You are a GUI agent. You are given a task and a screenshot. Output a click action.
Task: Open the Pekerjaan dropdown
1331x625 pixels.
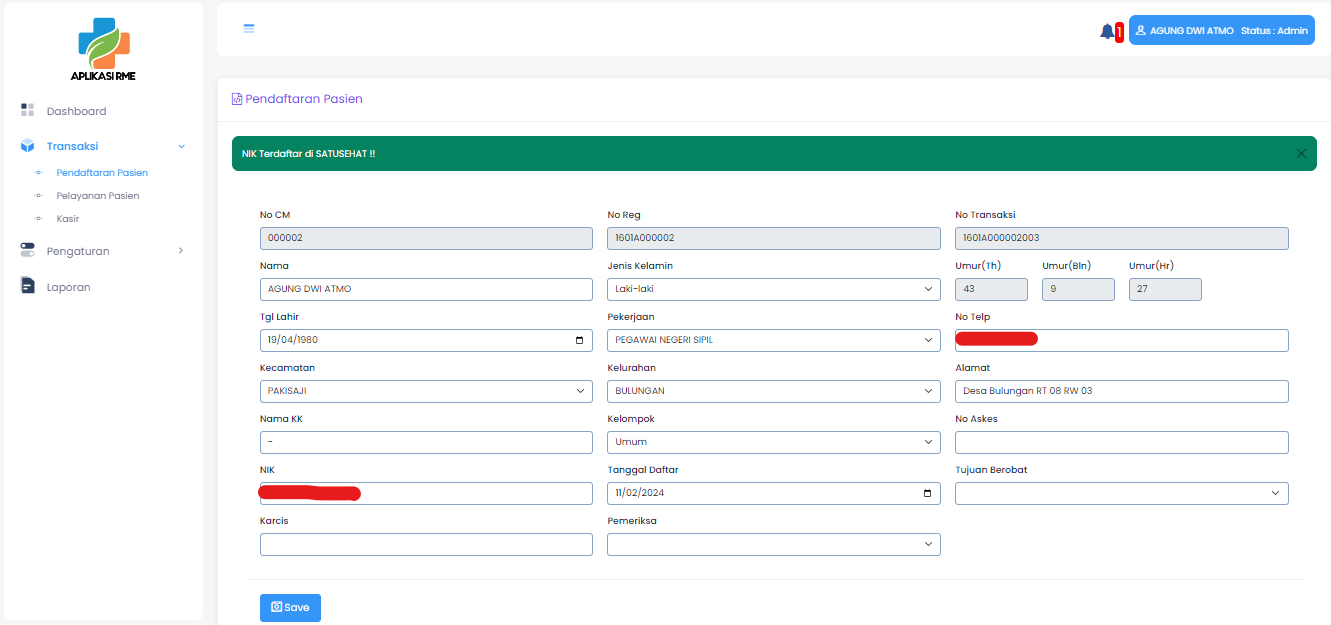[773, 340]
